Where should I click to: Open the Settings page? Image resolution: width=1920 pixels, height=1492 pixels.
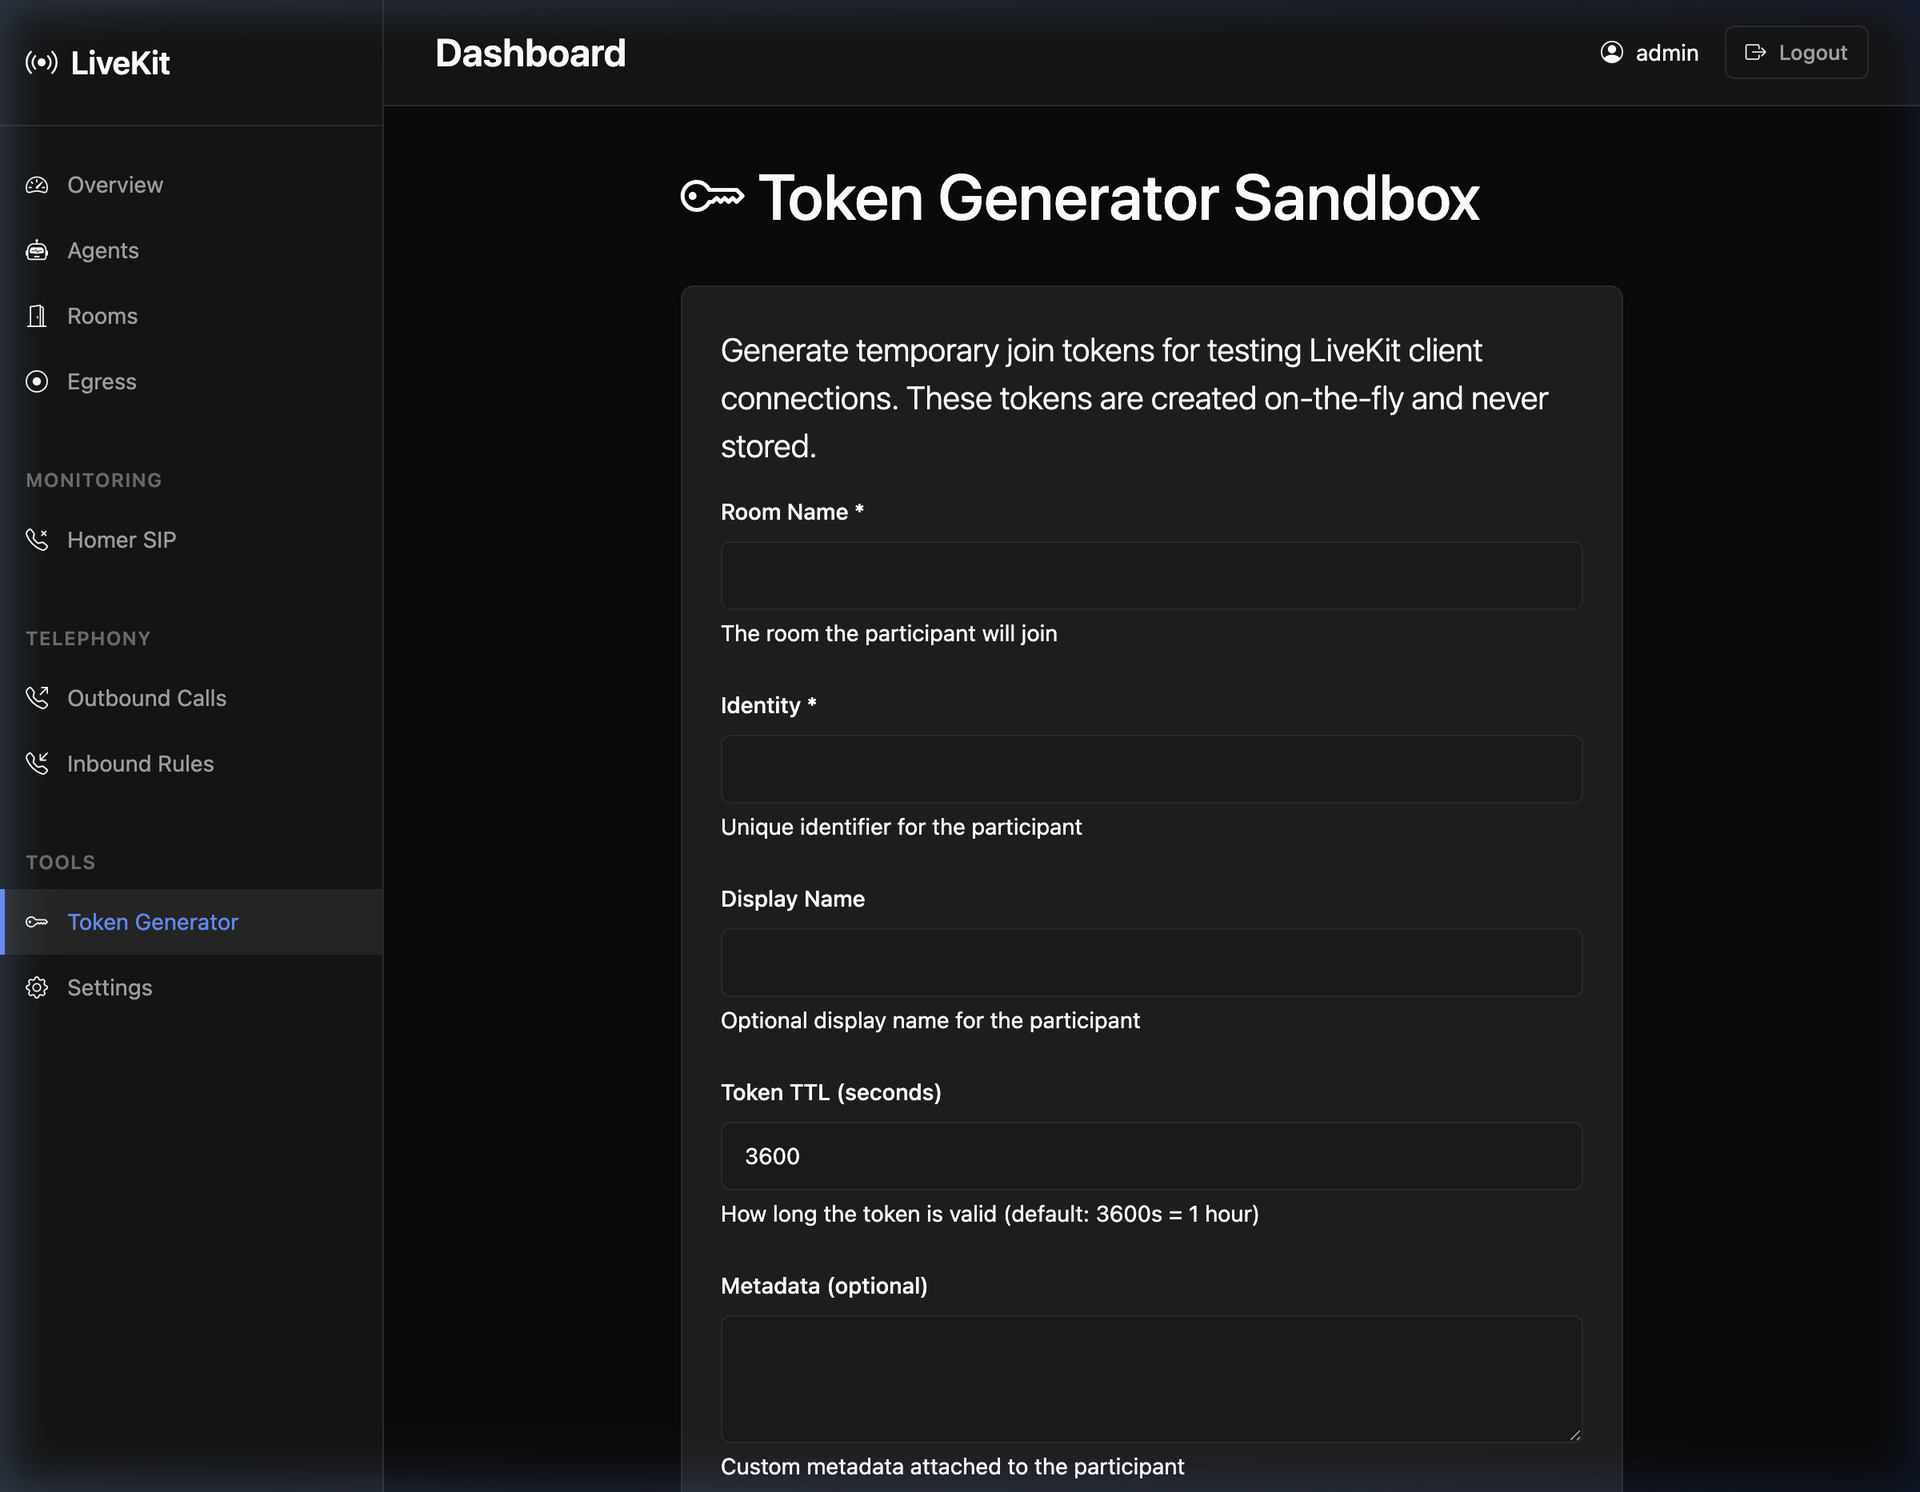pyautogui.click(x=192, y=988)
